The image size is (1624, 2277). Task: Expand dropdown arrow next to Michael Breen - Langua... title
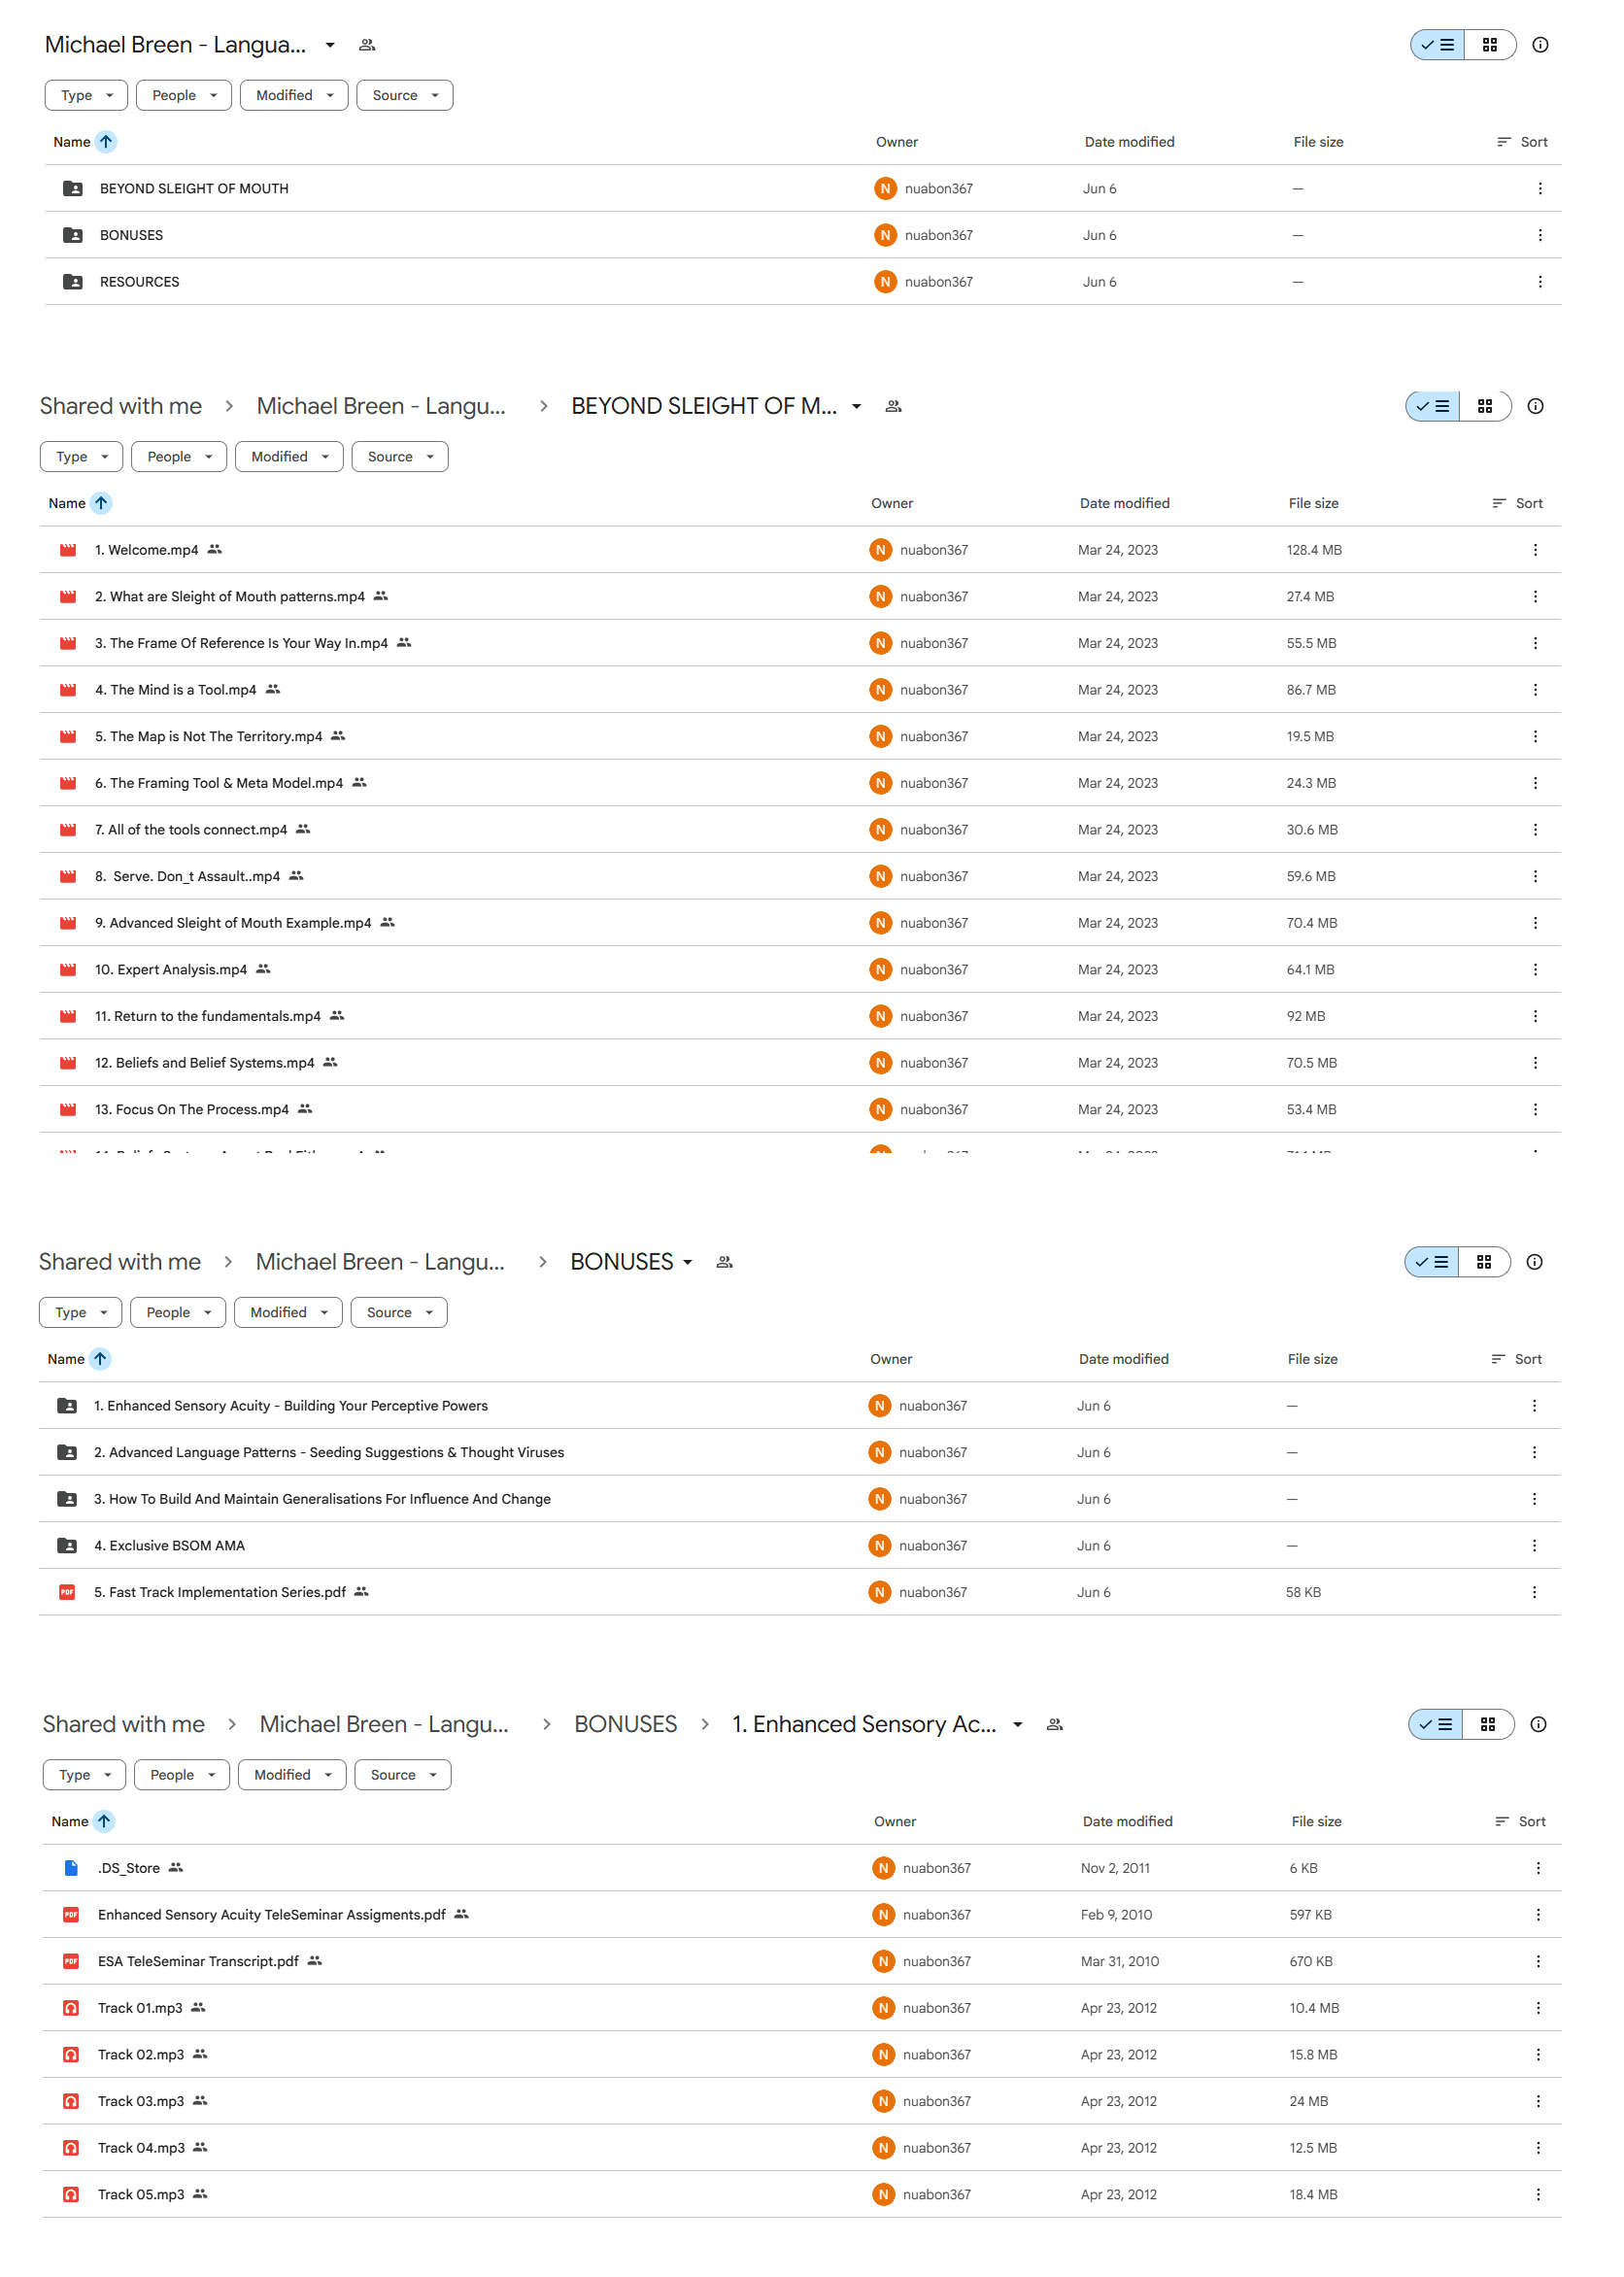pyautogui.click(x=330, y=45)
